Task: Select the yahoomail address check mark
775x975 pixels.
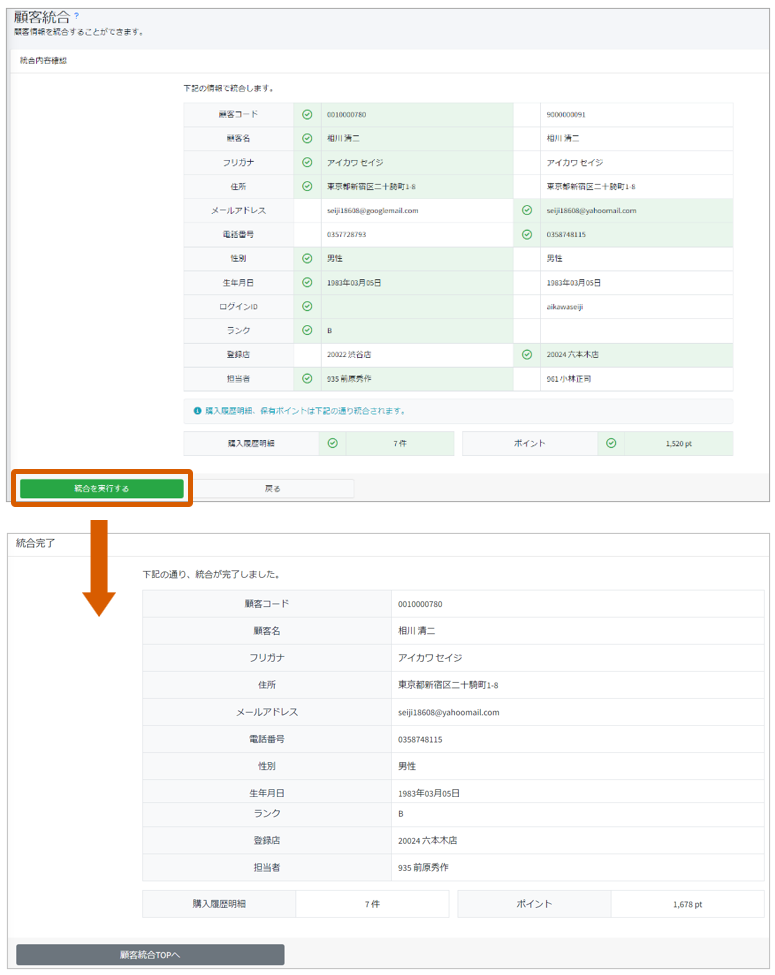Action: pyautogui.click(x=527, y=210)
